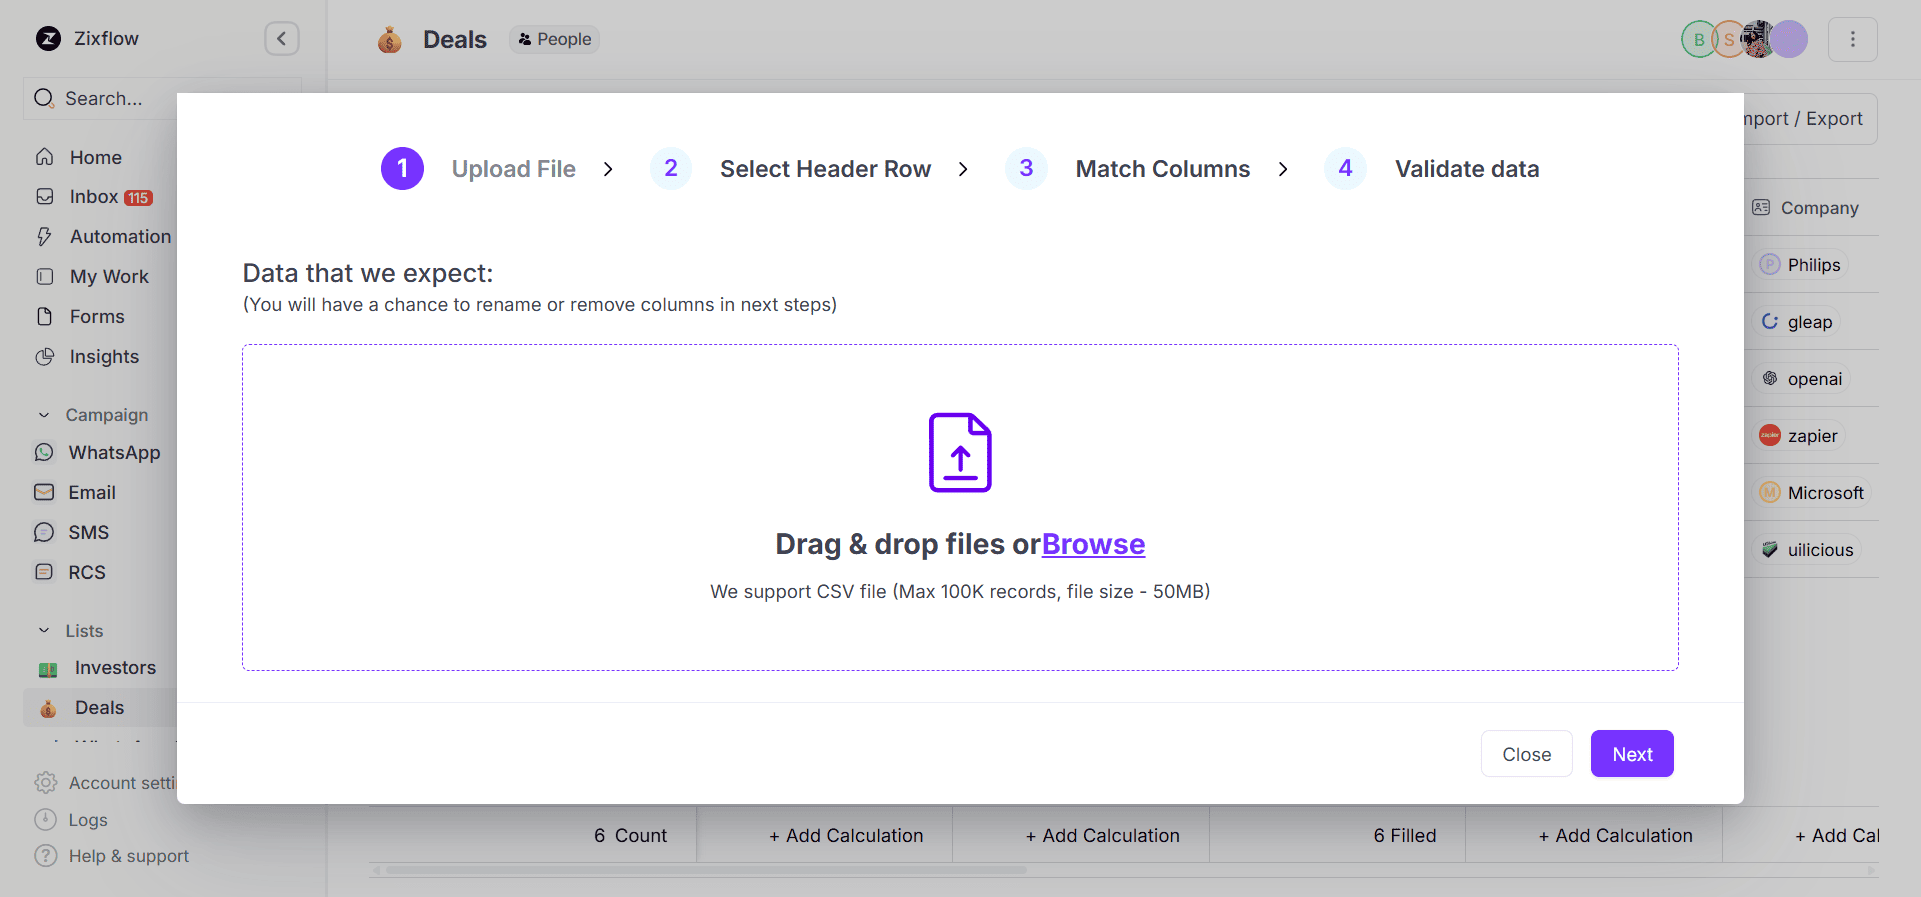
Task: Click Add Calculation right of 6 Filled
Action: coord(1615,836)
